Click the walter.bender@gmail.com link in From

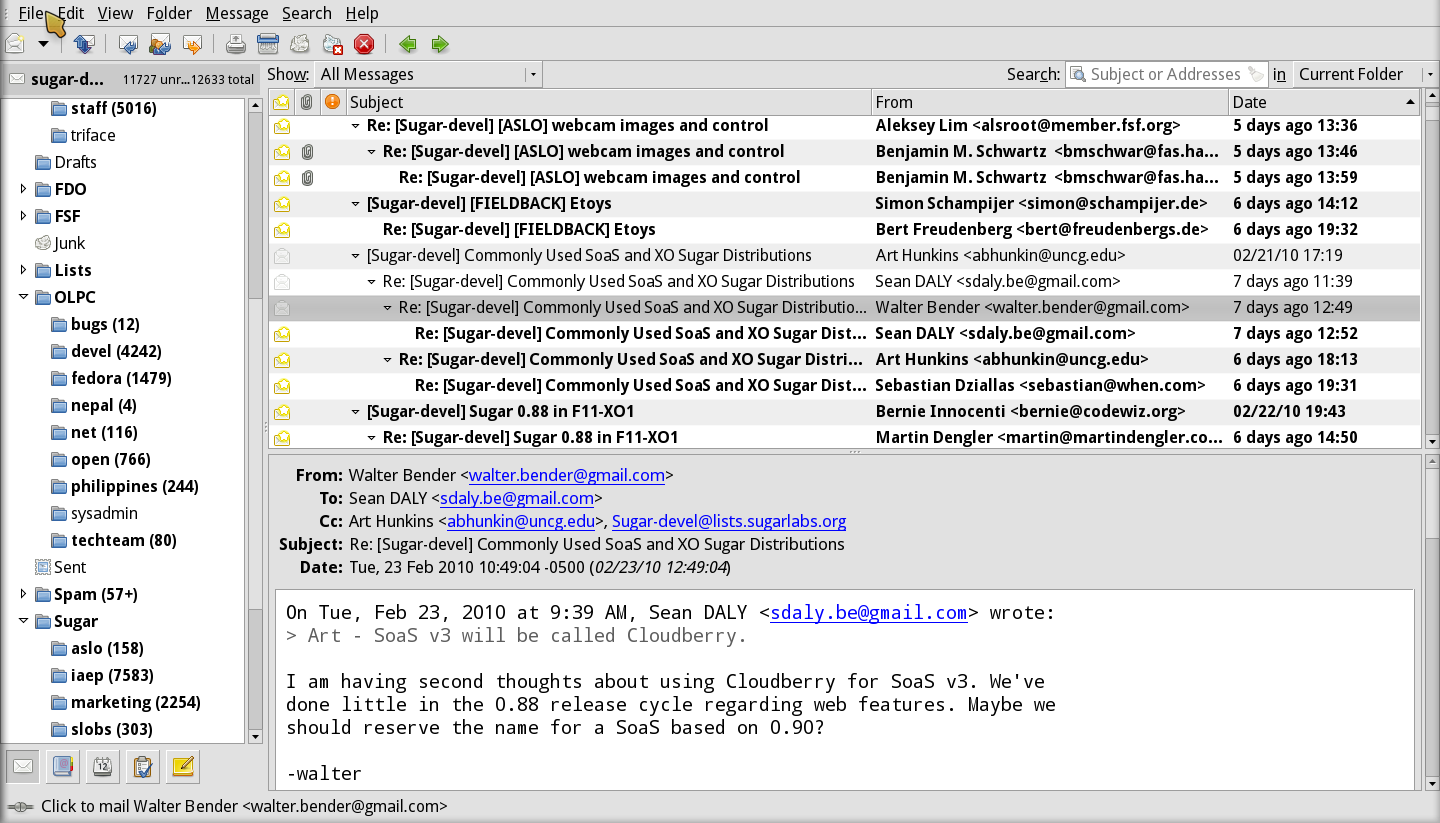click(566, 475)
